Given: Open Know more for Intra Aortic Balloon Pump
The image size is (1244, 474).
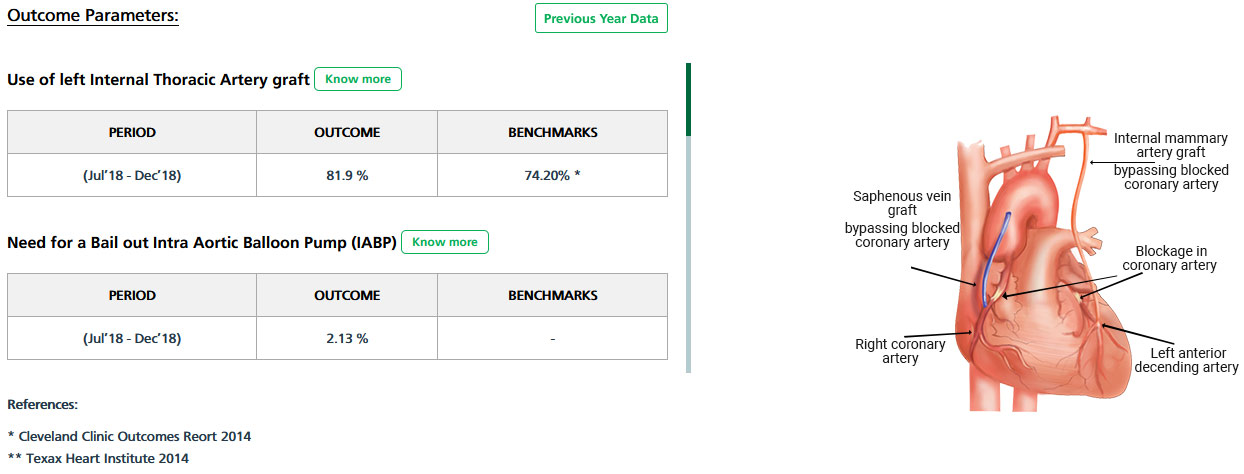Looking at the screenshot, I should (445, 242).
